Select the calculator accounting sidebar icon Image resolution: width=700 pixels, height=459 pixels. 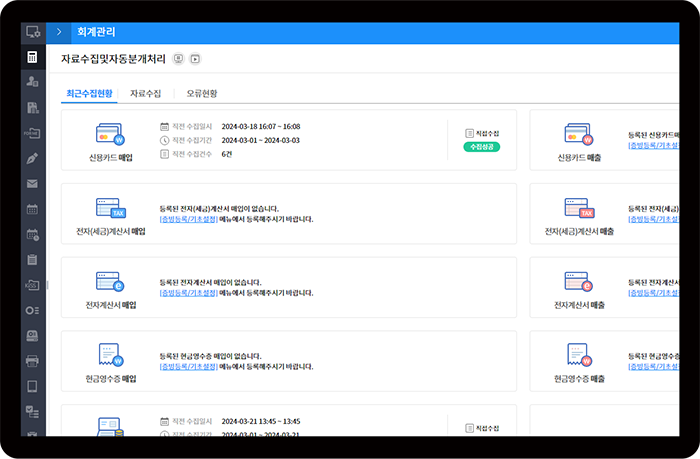coord(32,57)
